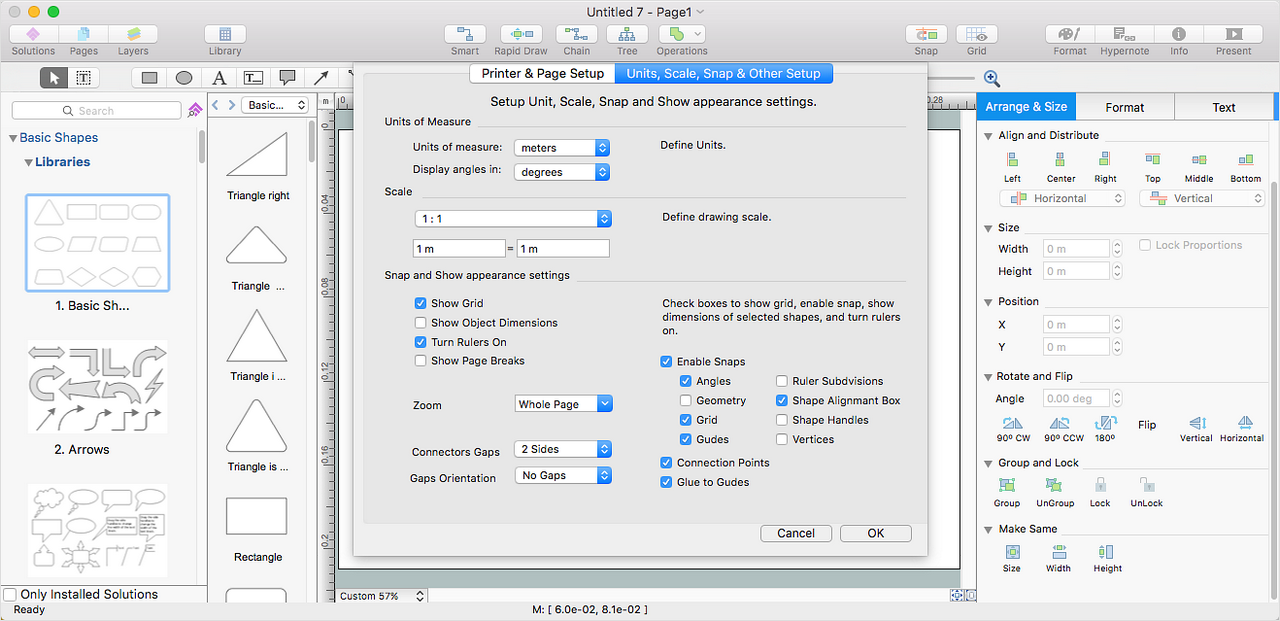Uncheck Turn Rulers On
The image size is (1280, 621).
pos(420,341)
